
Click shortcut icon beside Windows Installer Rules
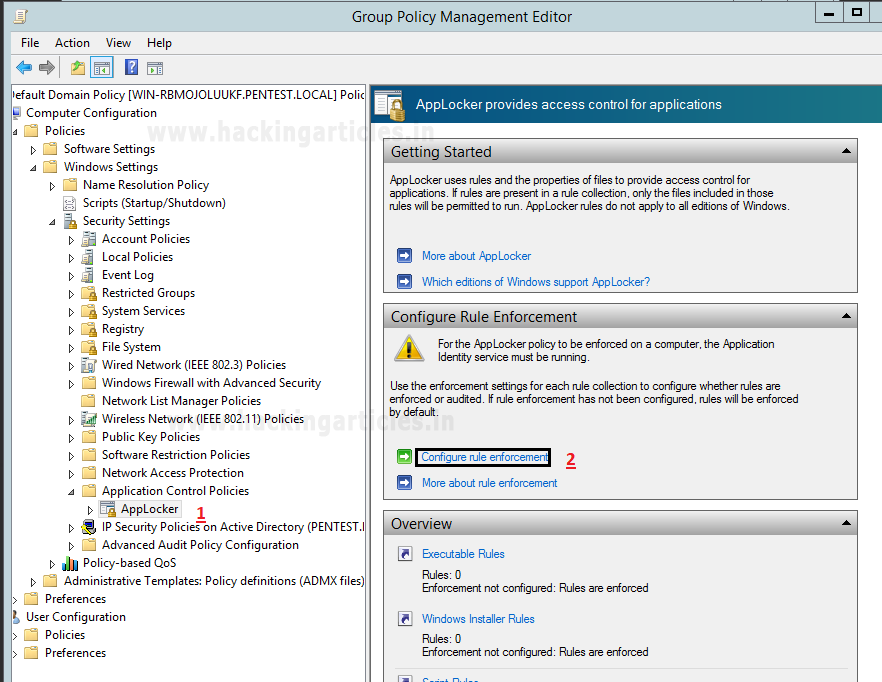point(404,618)
